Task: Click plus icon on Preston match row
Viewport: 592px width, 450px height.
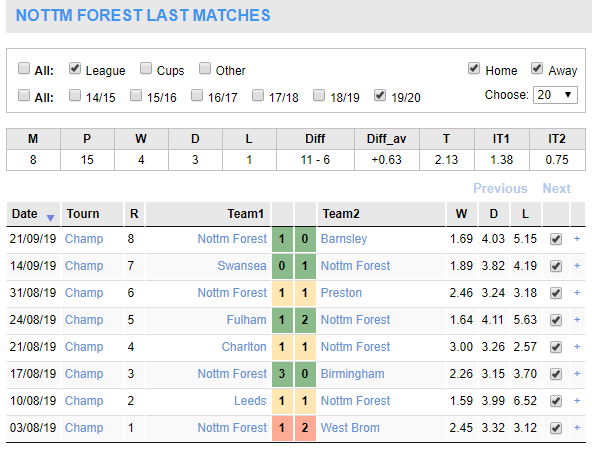Action: tap(577, 293)
